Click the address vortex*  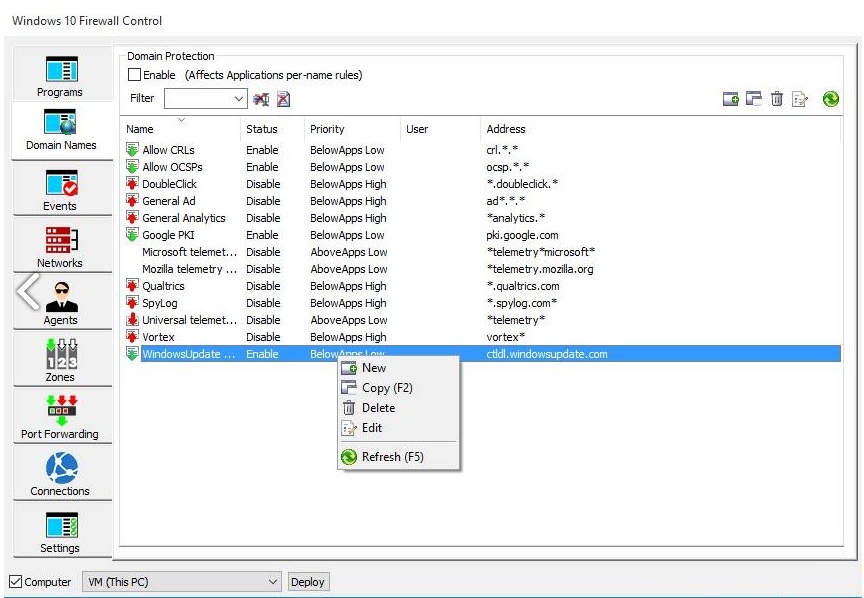(506, 337)
